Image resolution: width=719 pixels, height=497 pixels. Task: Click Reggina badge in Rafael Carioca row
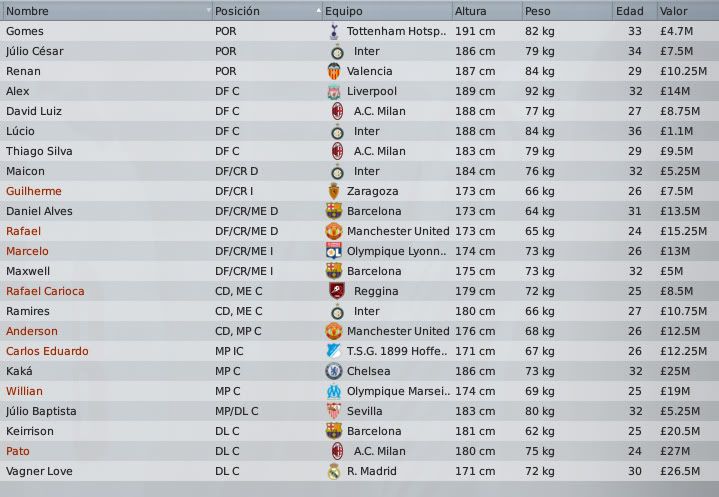coord(337,291)
